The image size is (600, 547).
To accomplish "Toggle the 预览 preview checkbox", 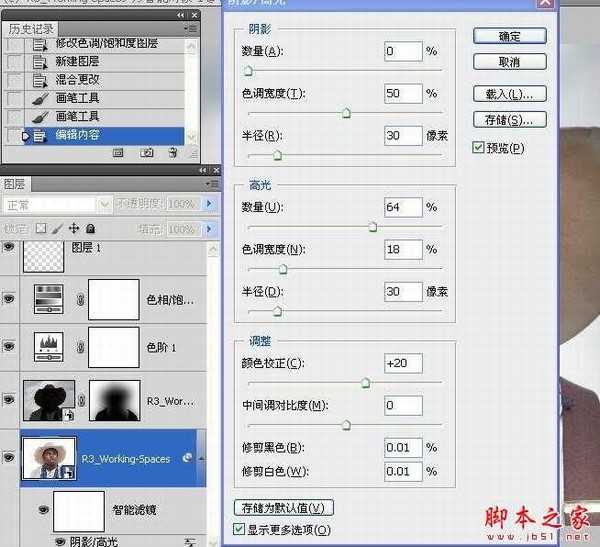I will click(479, 148).
